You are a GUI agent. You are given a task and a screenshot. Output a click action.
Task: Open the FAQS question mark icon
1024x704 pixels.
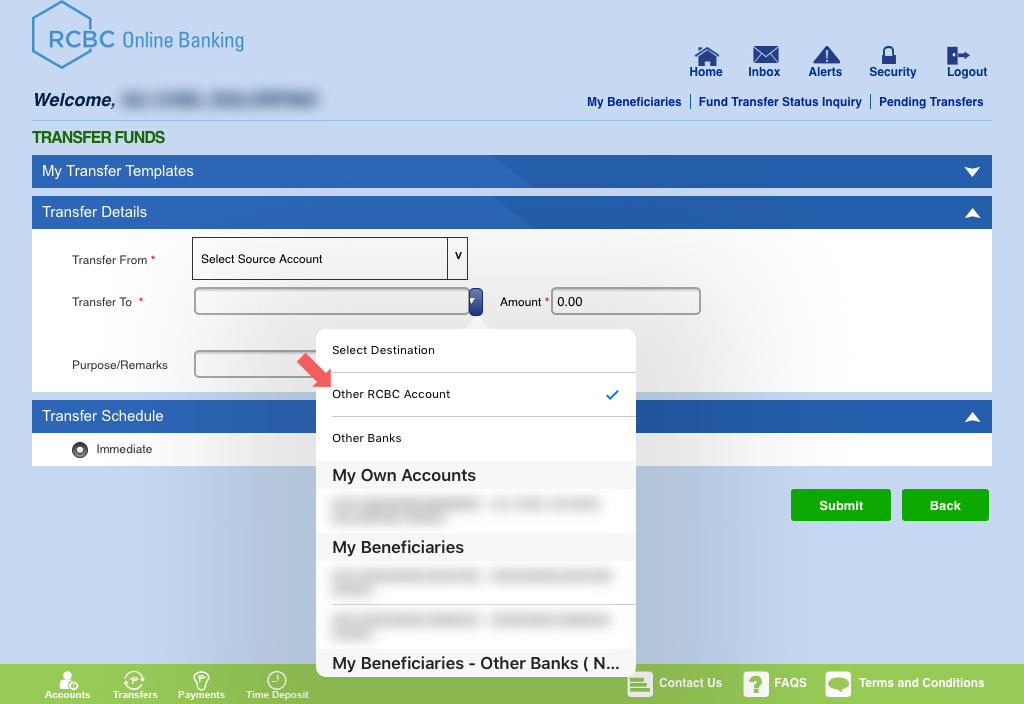coord(756,684)
